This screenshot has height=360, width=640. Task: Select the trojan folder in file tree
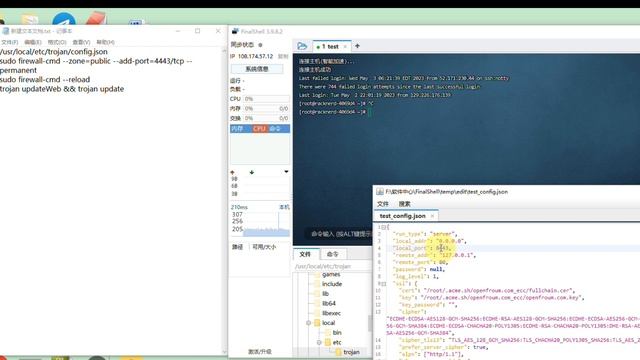(x=351, y=352)
